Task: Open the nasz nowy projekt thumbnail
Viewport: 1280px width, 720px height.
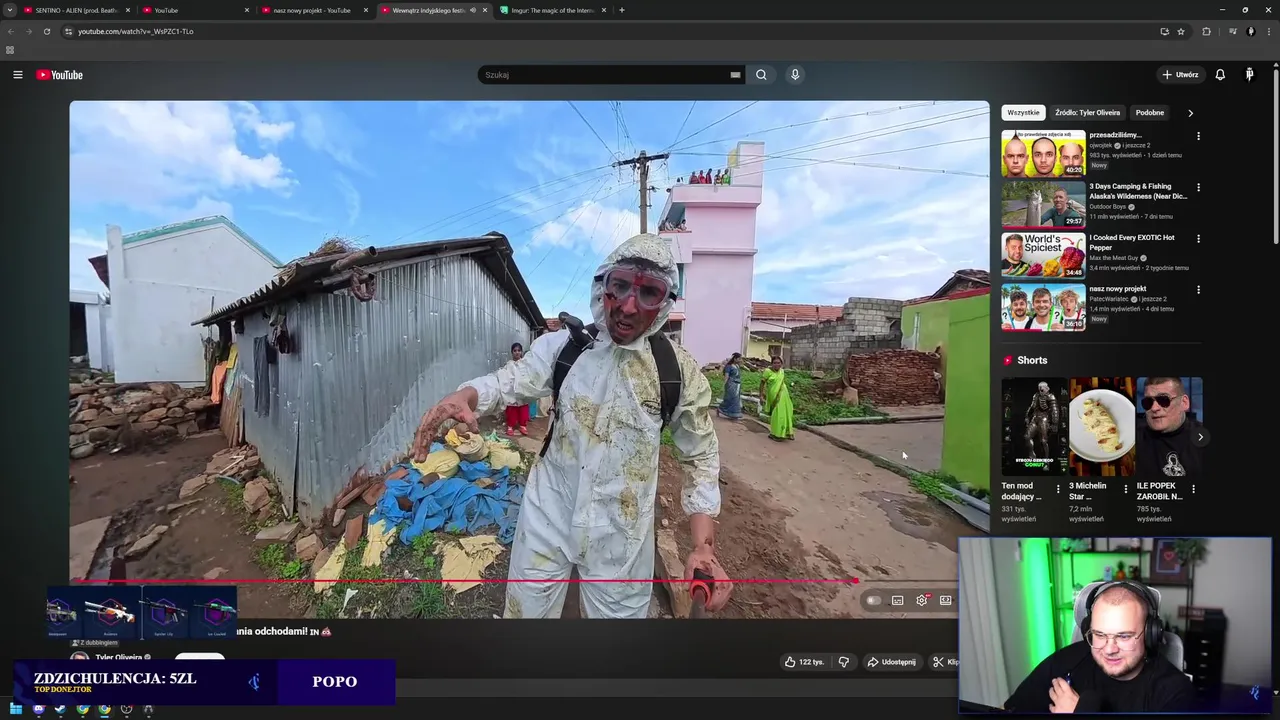Action: coord(1043,307)
